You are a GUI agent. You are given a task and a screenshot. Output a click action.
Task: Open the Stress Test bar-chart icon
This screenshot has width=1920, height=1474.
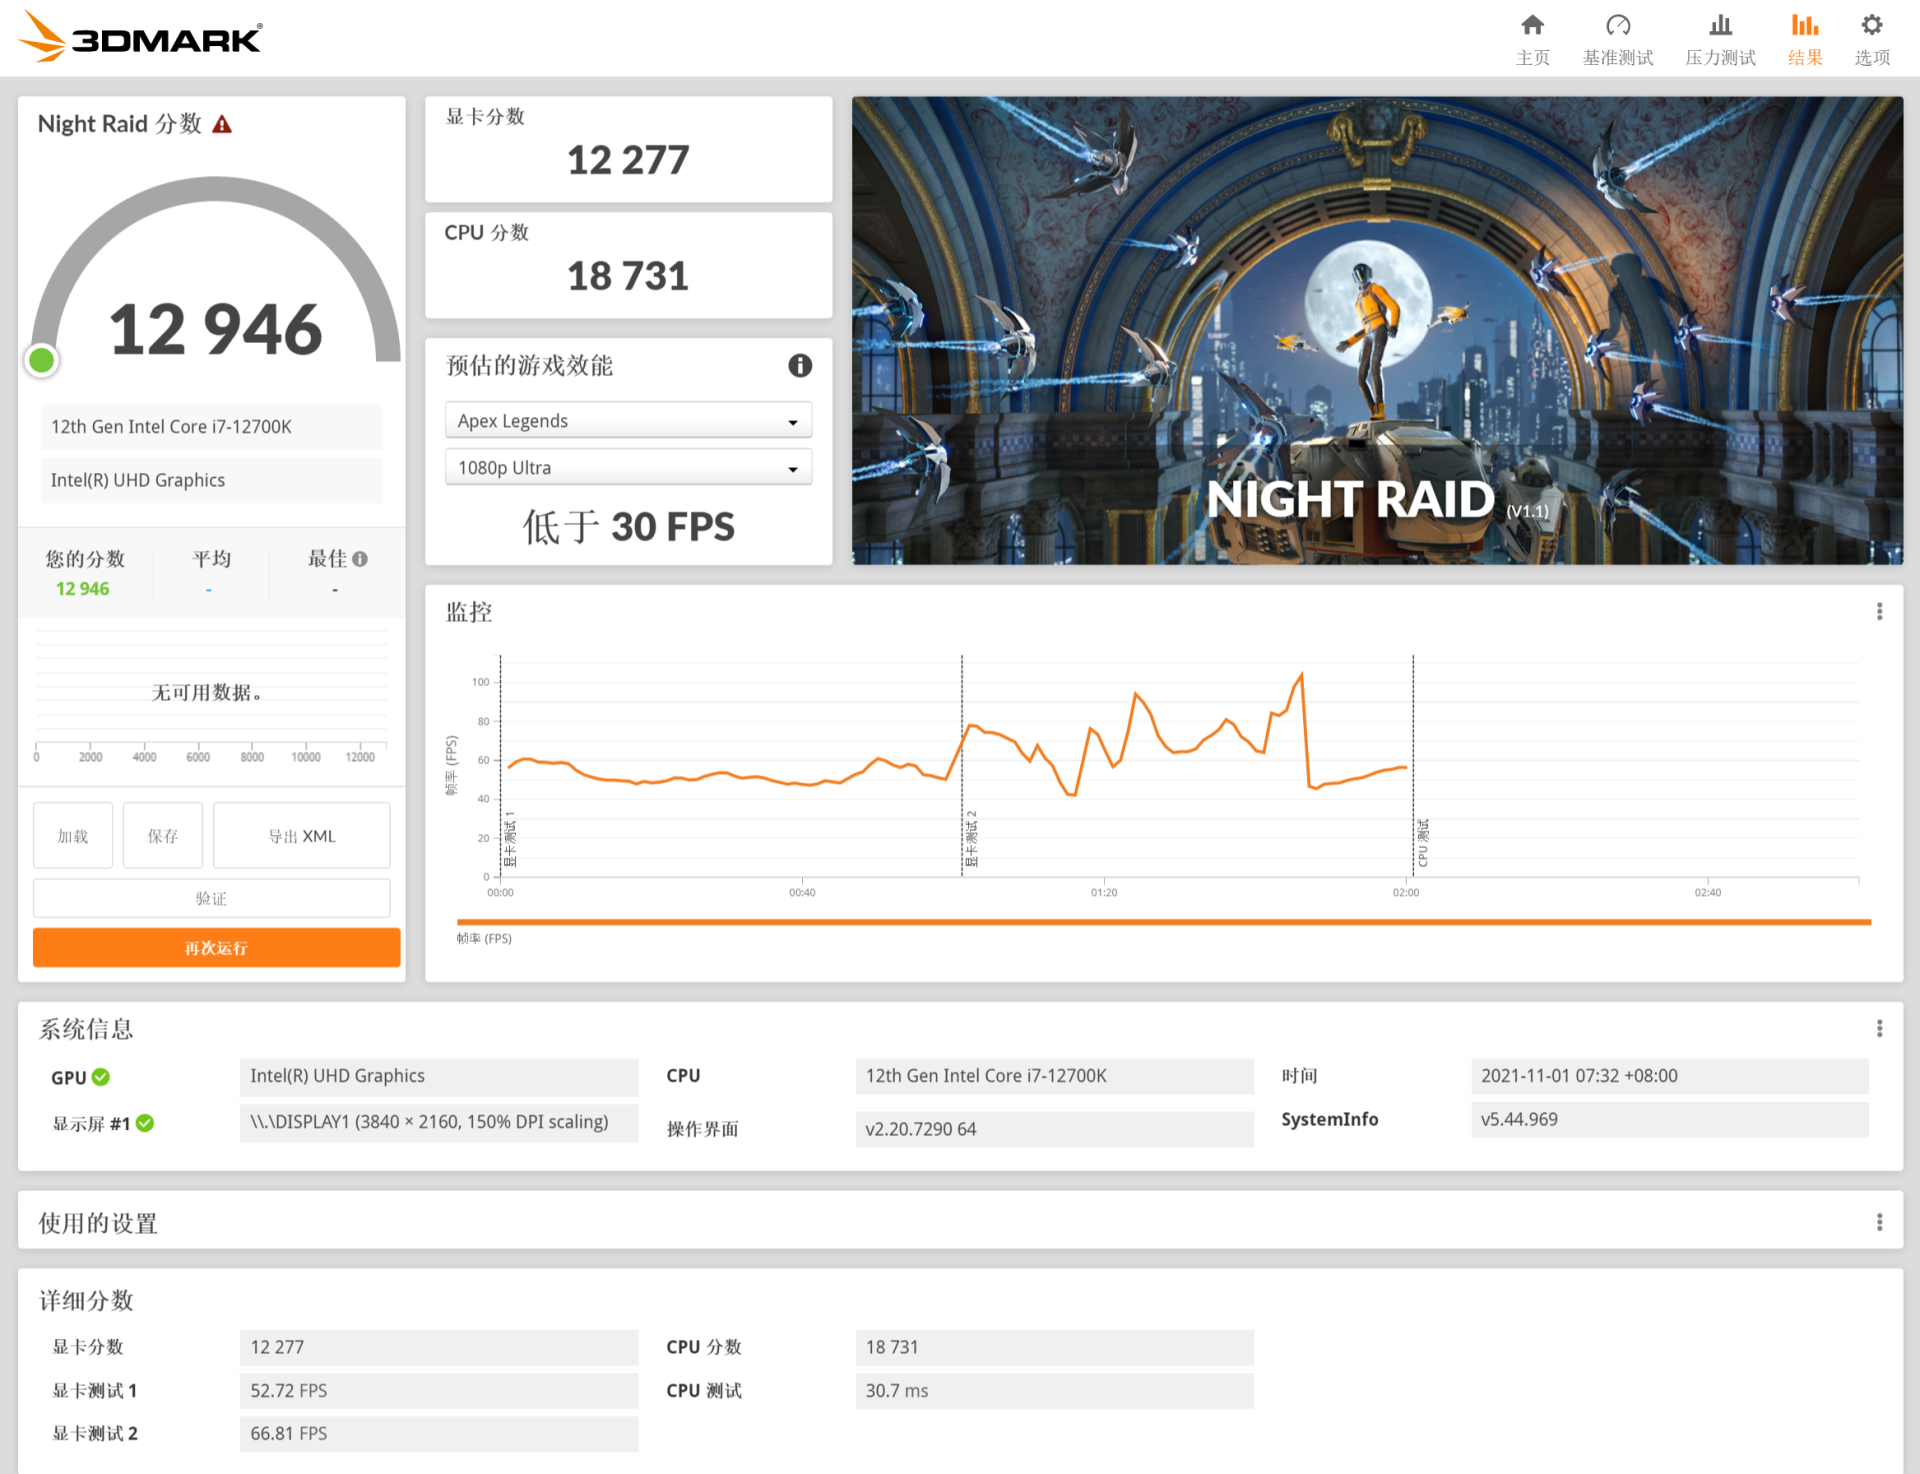coord(1720,26)
